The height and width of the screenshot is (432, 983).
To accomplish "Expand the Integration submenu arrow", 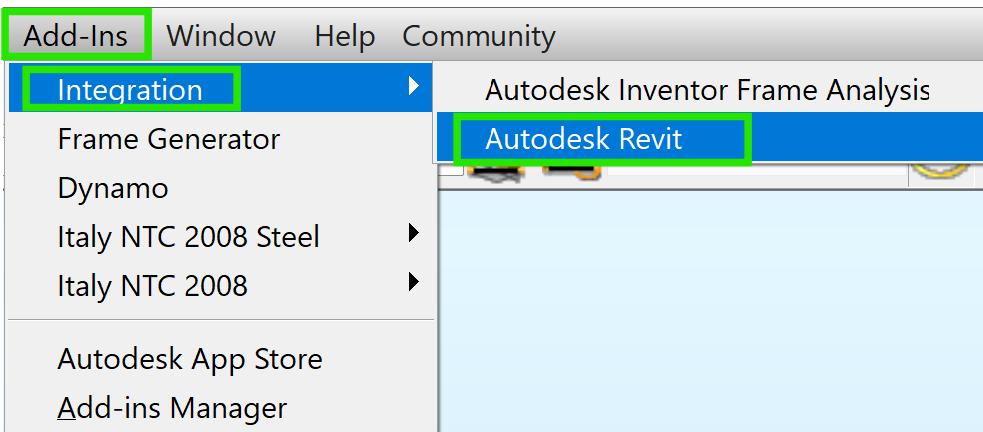I will tap(413, 85).
